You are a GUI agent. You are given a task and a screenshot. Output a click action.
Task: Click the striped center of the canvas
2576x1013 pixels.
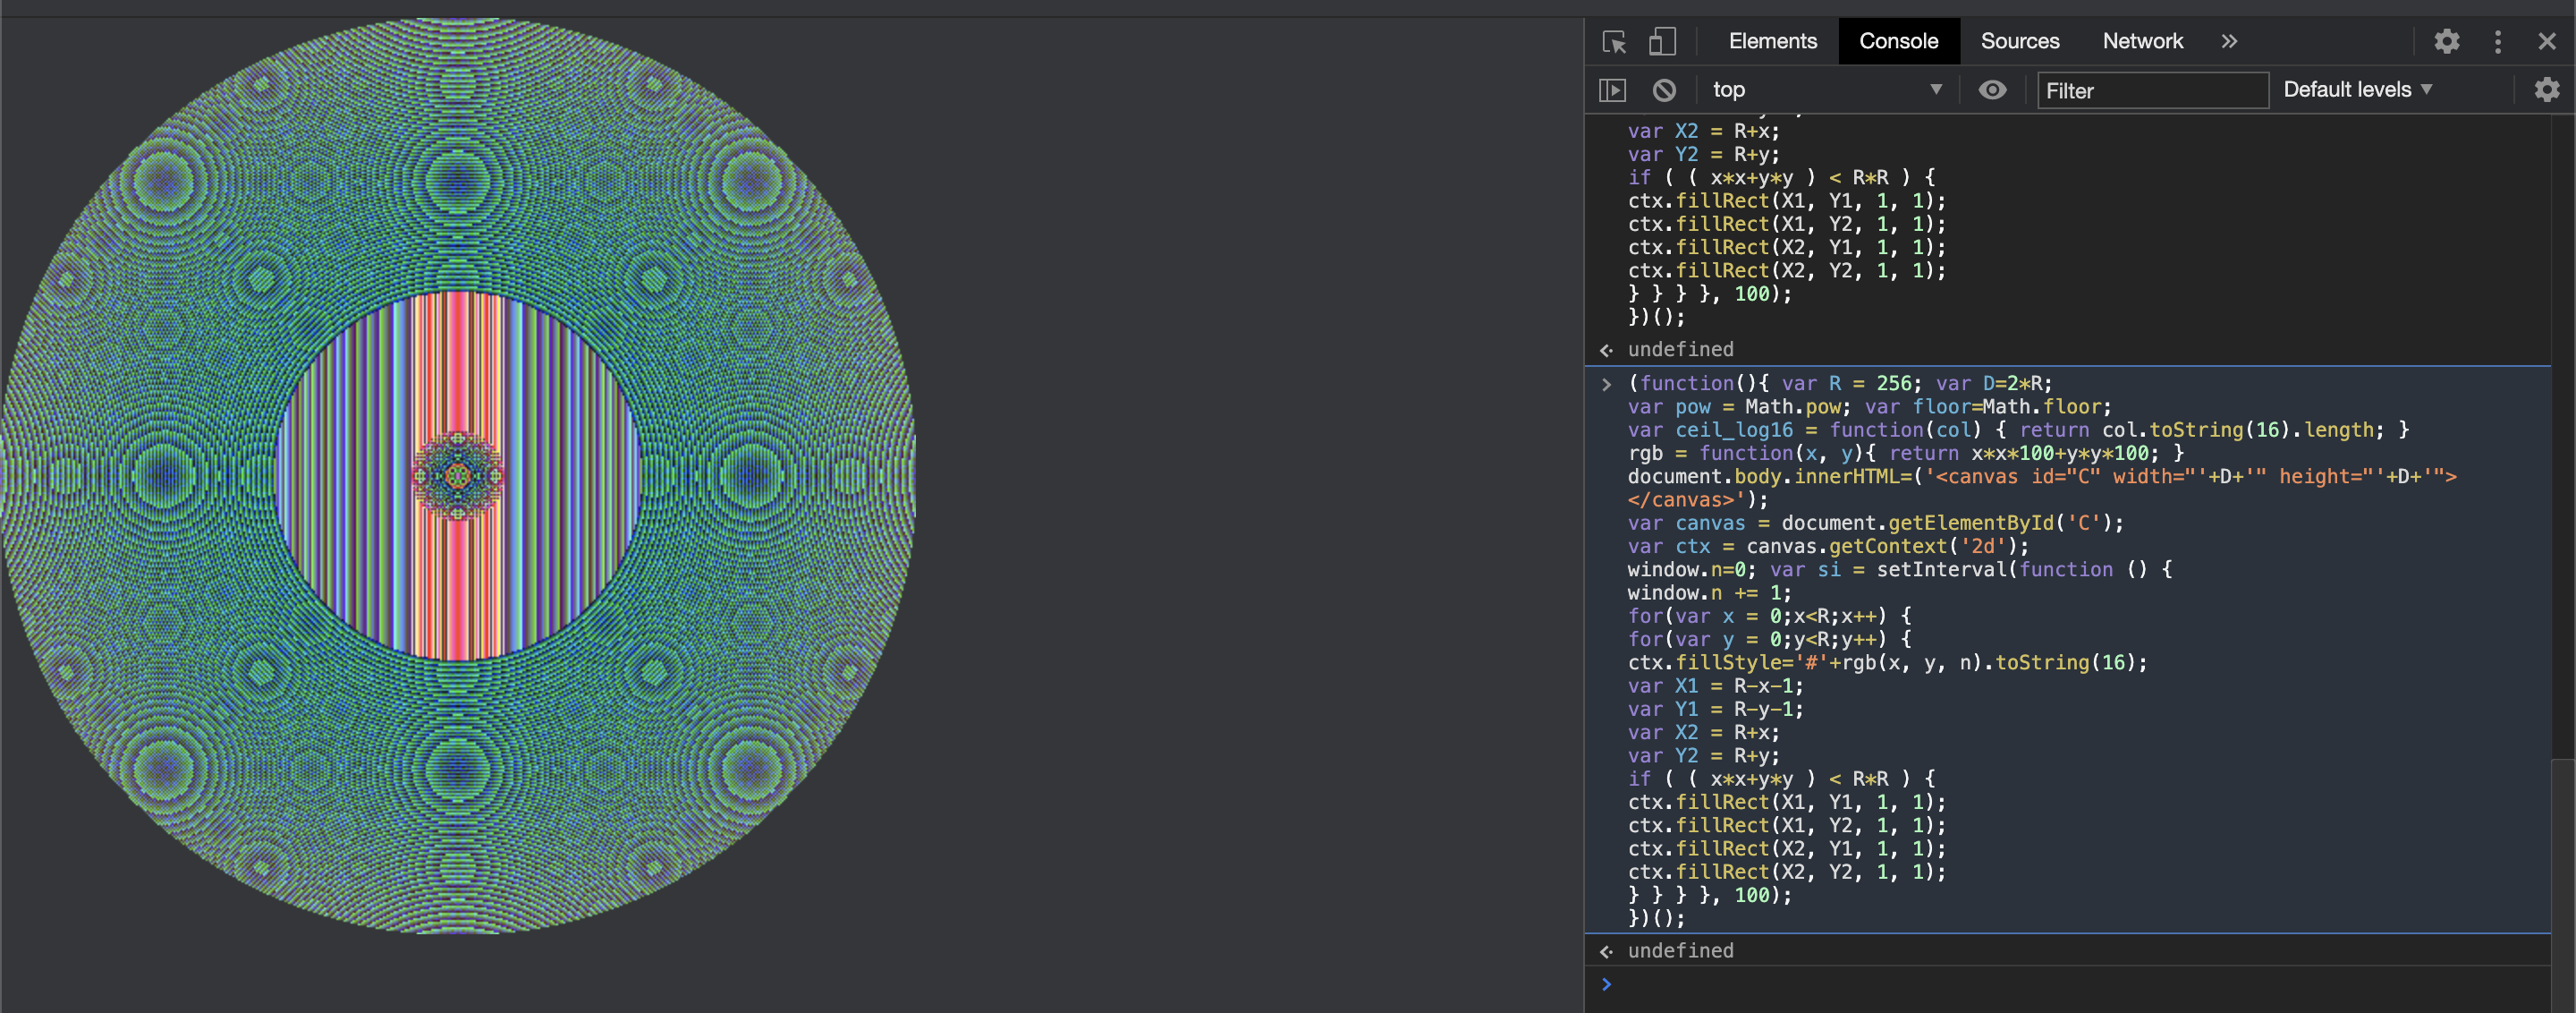coord(458,476)
